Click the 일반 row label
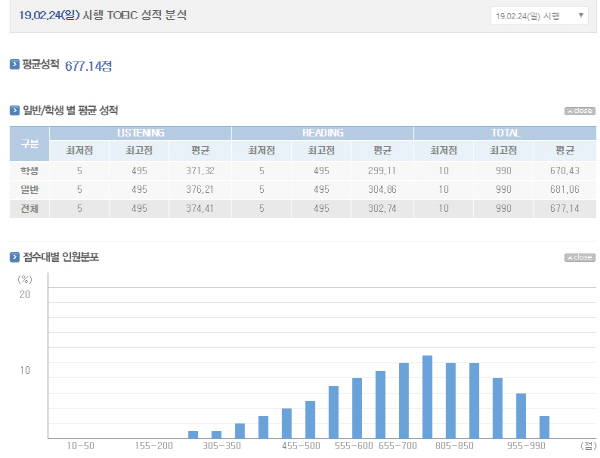Viewport: 600px width, 458px height. (x=29, y=189)
